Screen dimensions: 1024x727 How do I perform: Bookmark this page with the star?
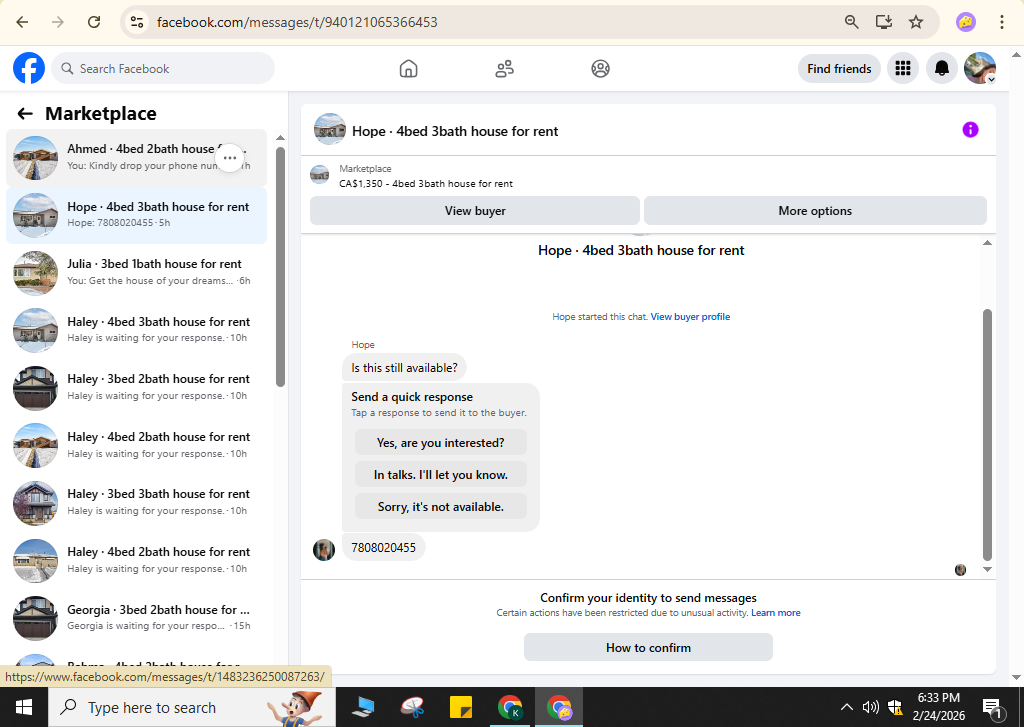916,22
